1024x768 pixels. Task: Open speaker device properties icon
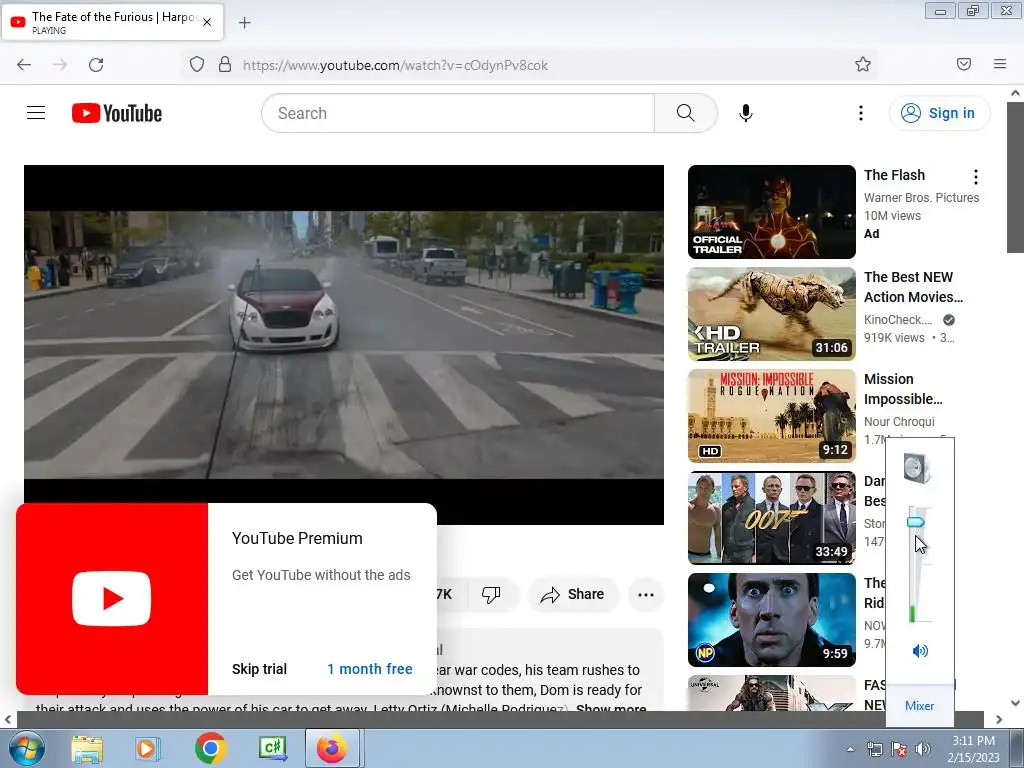(x=917, y=468)
